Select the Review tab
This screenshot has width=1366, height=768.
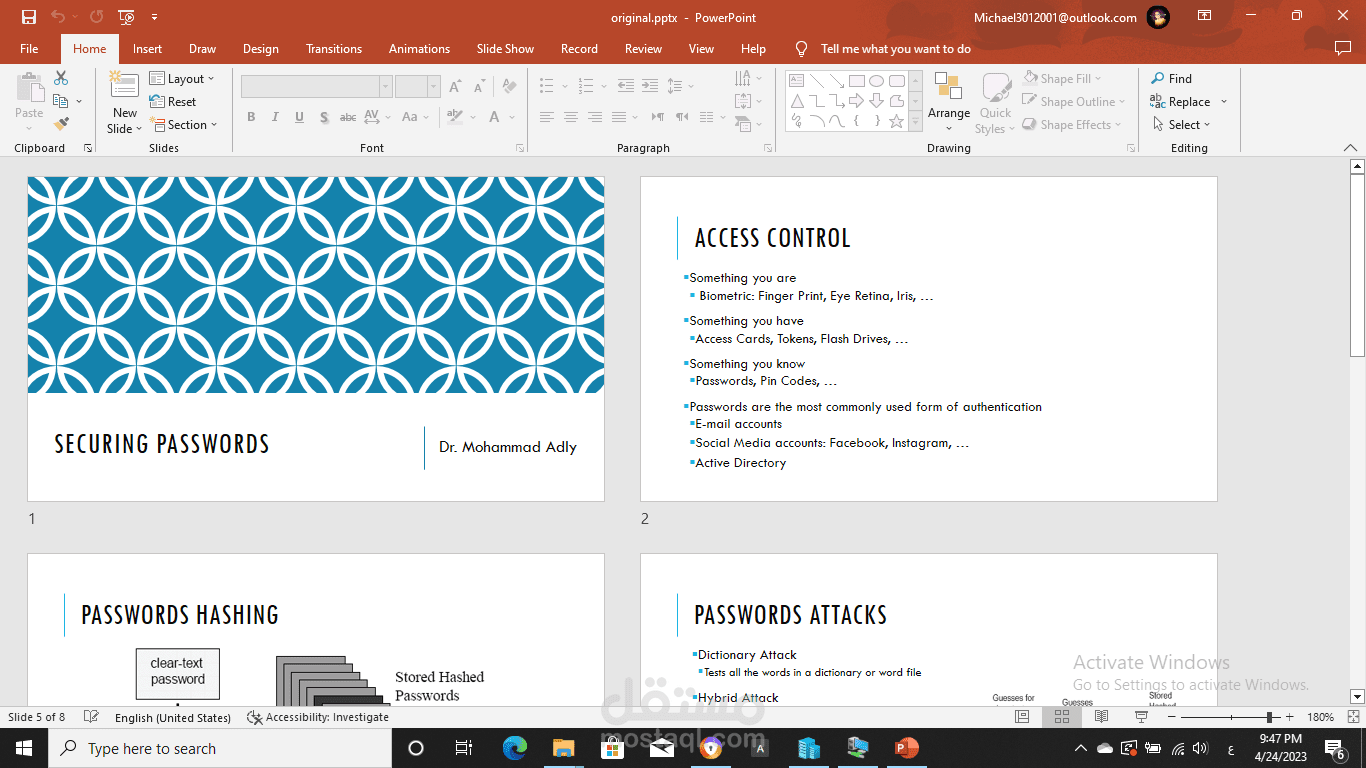coord(643,49)
